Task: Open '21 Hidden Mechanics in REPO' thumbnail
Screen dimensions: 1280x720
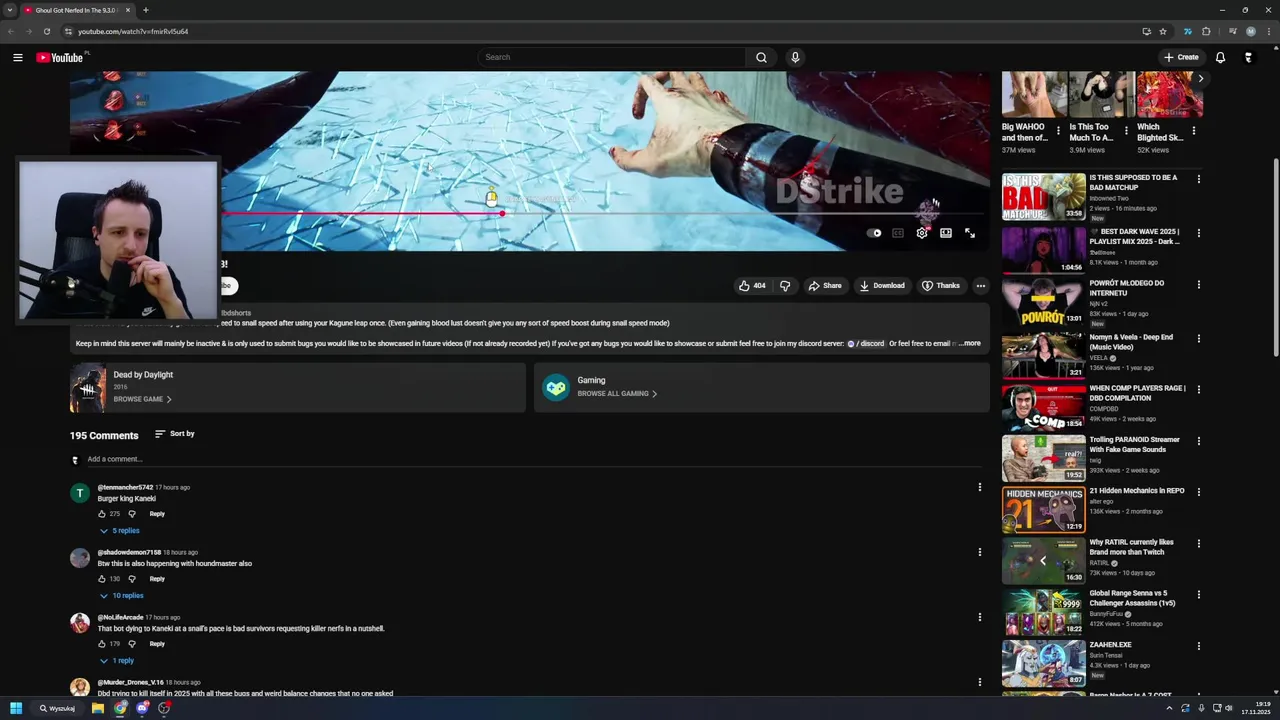Action: (x=1043, y=510)
